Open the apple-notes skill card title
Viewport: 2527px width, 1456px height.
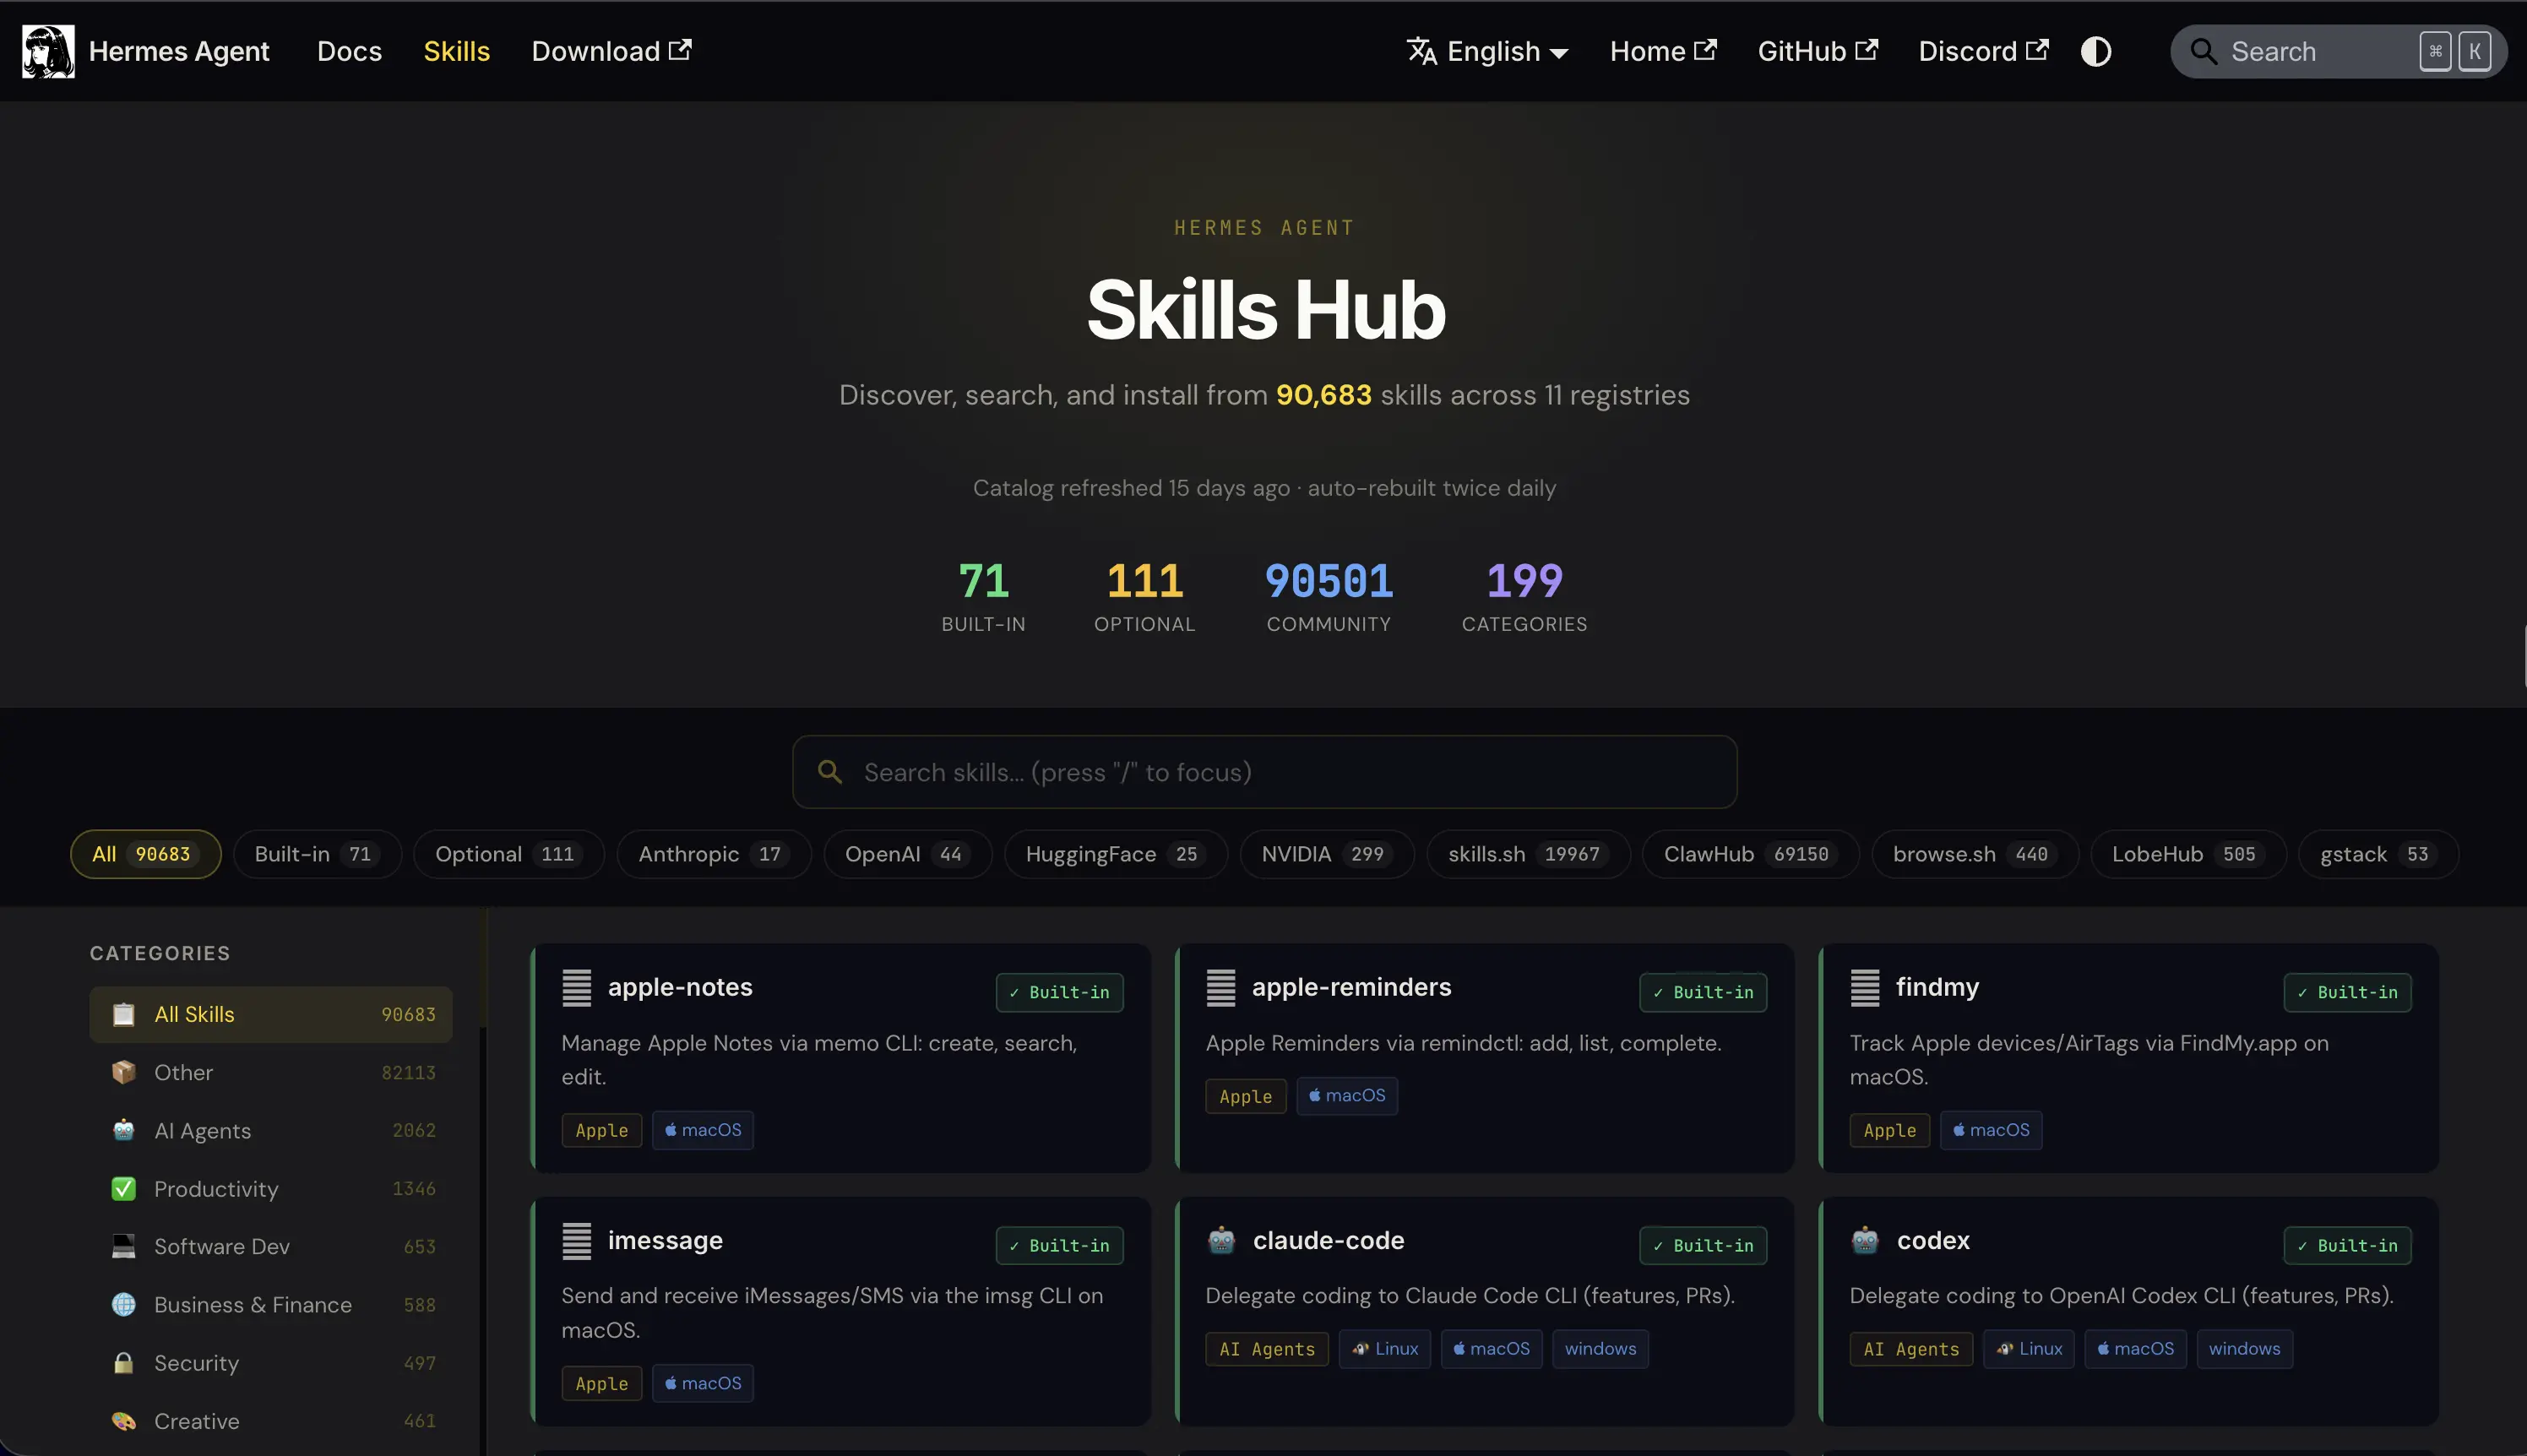pos(680,987)
